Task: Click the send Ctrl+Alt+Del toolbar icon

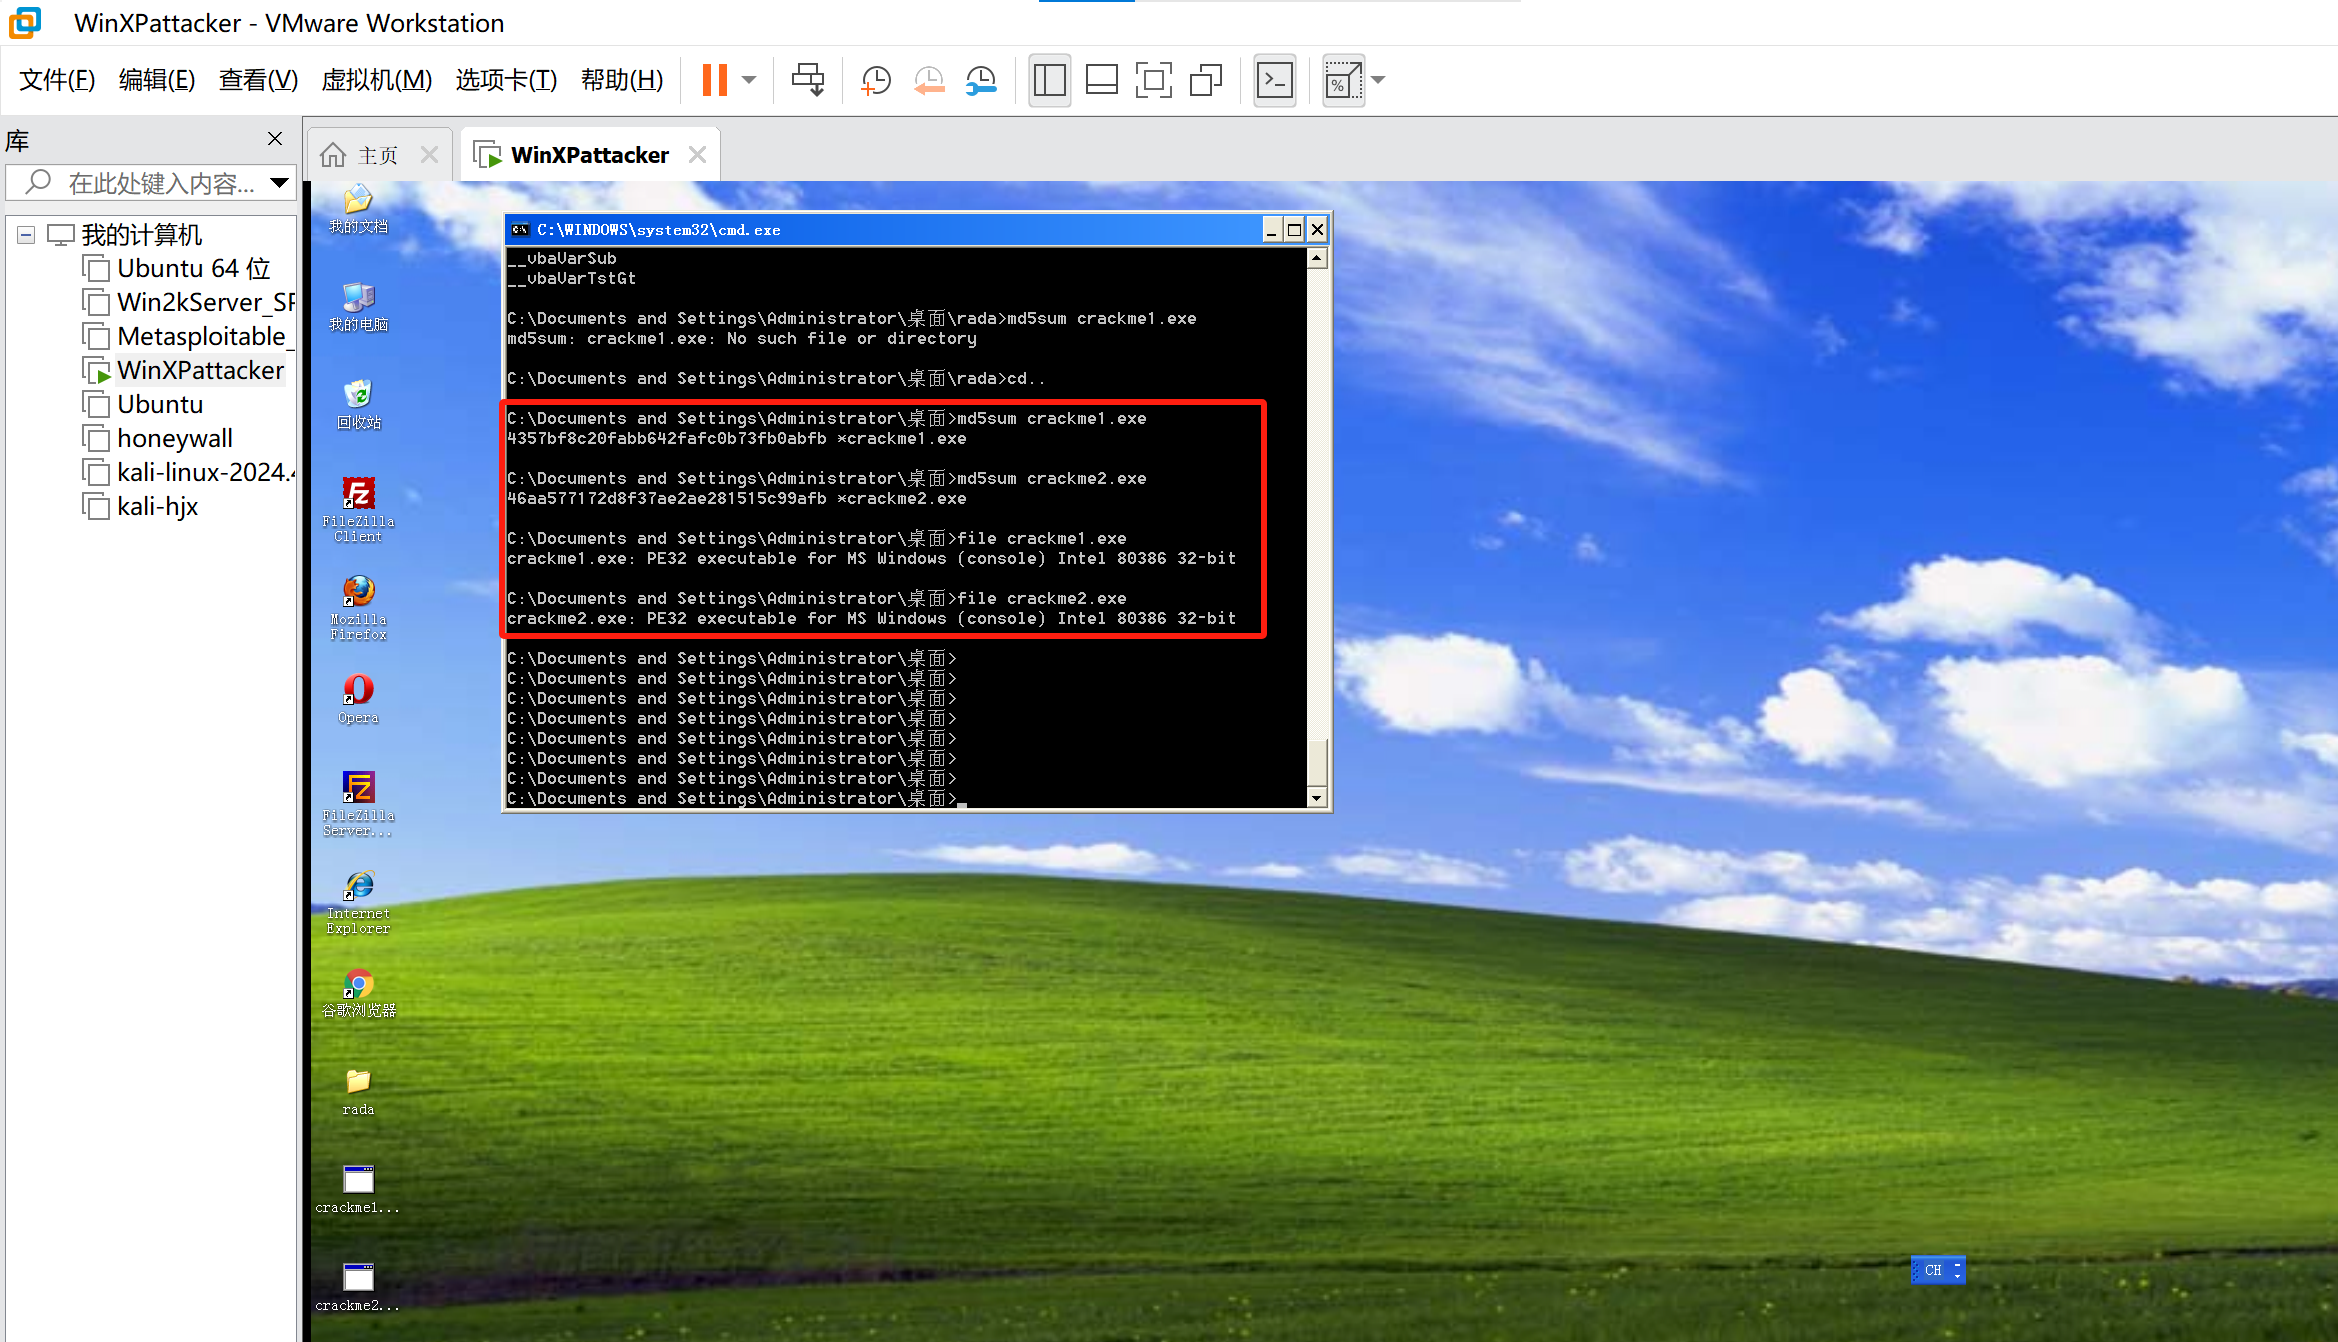Action: (808, 80)
